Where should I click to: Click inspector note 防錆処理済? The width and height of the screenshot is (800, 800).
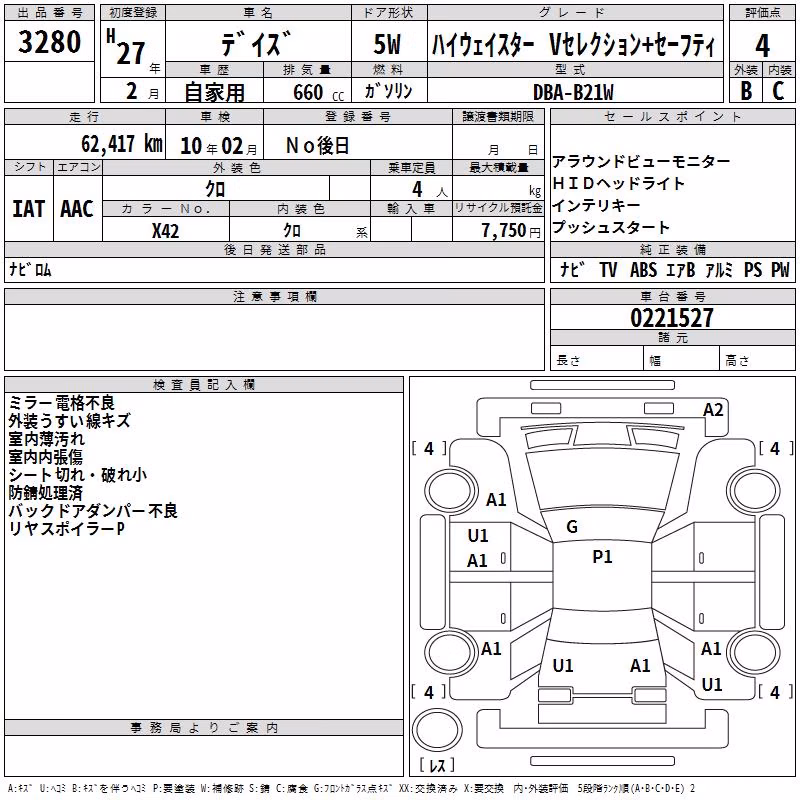pyautogui.click(x=45, y=493)
